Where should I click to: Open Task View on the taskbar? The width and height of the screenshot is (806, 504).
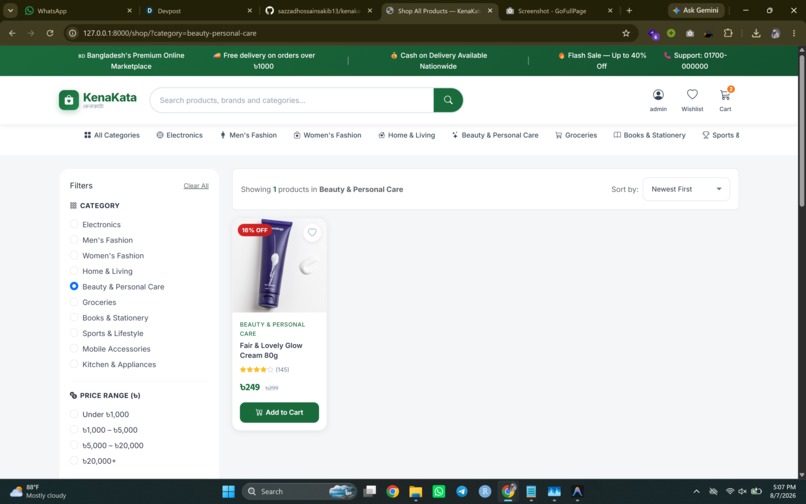[369, 491]
